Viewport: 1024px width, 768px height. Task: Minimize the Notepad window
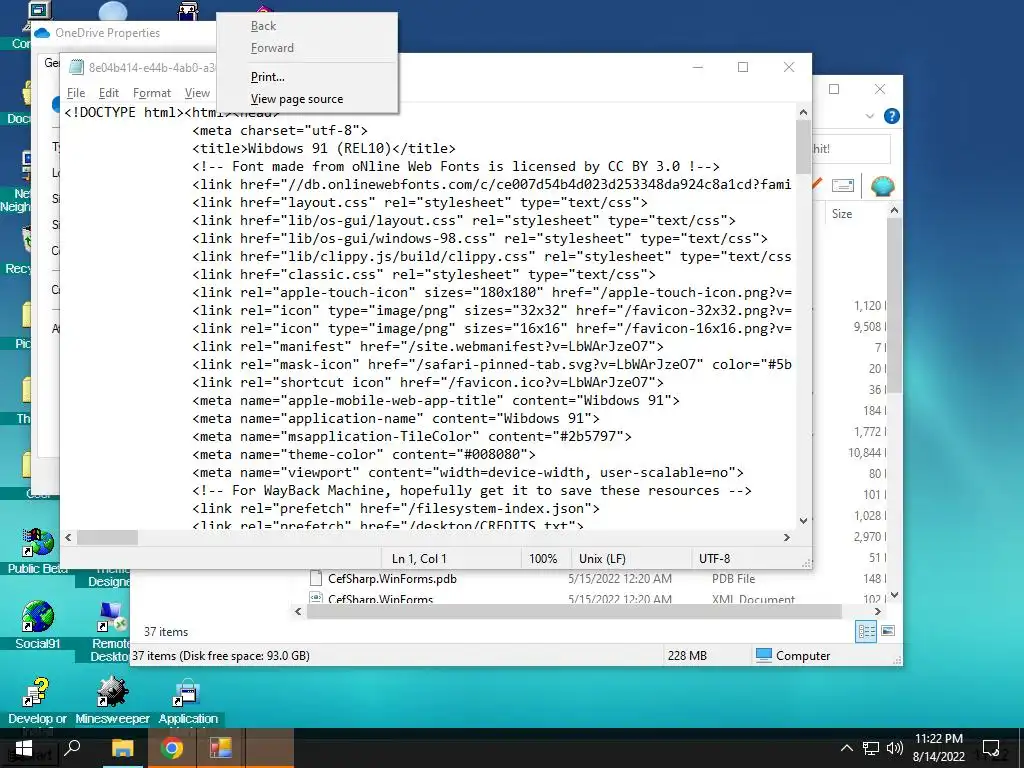697,67
